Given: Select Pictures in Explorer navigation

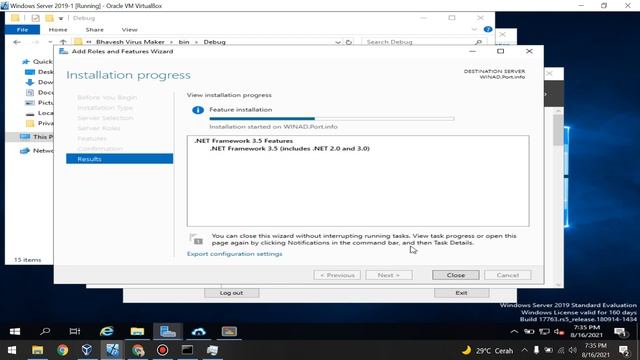Looking at the screenshot, I should (x=39, y=103).
